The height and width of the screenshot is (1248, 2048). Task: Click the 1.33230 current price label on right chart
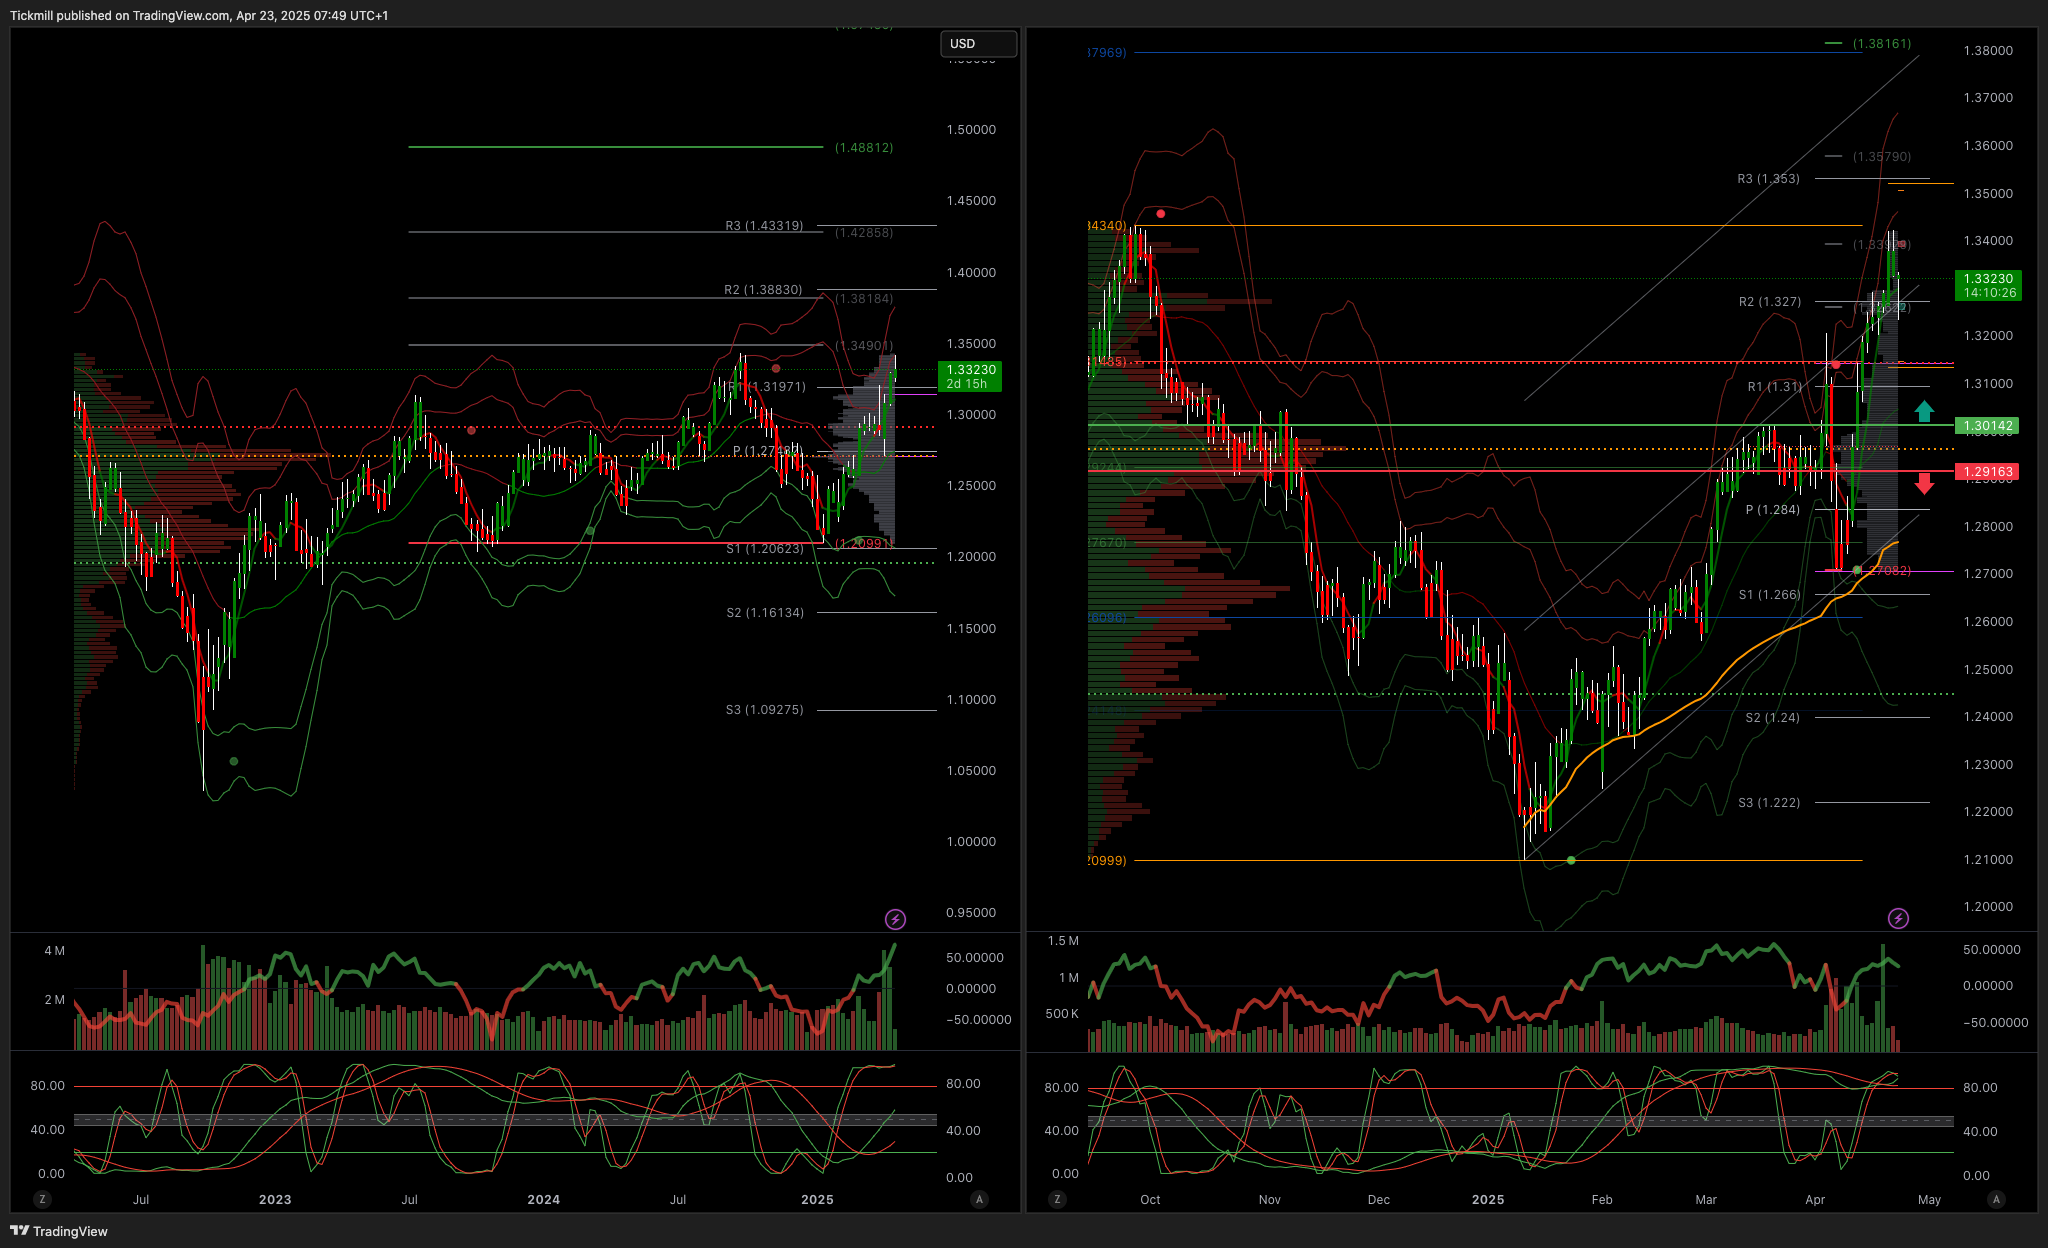point(1988,286)
